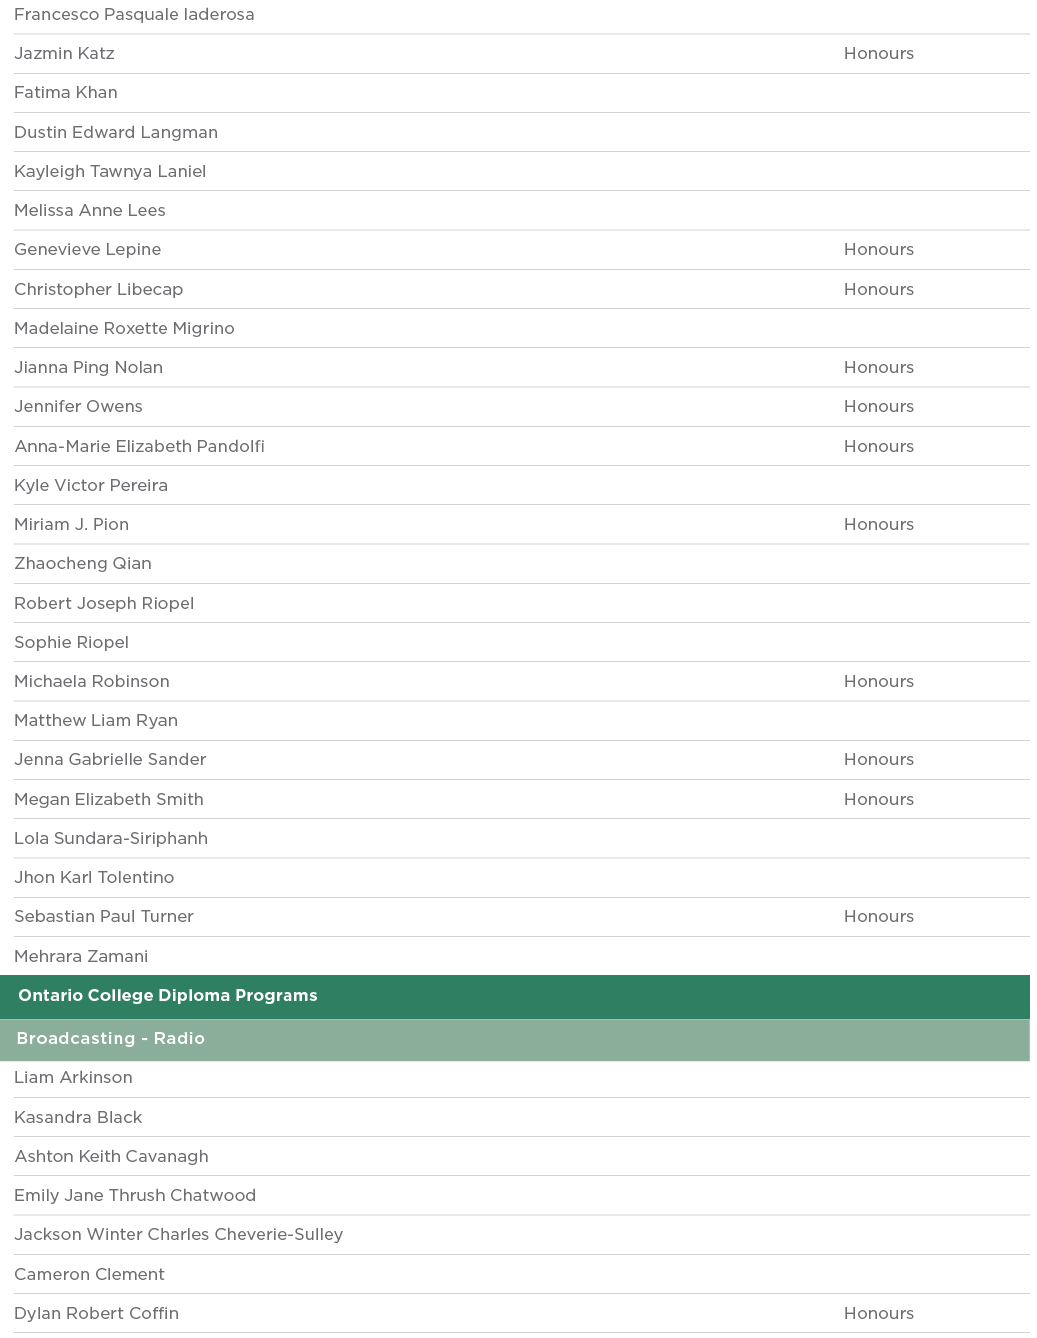The height and width of the screenshot is (1338, 1037).
Task: Click Honours next to Michaela Robinson
Action: [878, 681]
